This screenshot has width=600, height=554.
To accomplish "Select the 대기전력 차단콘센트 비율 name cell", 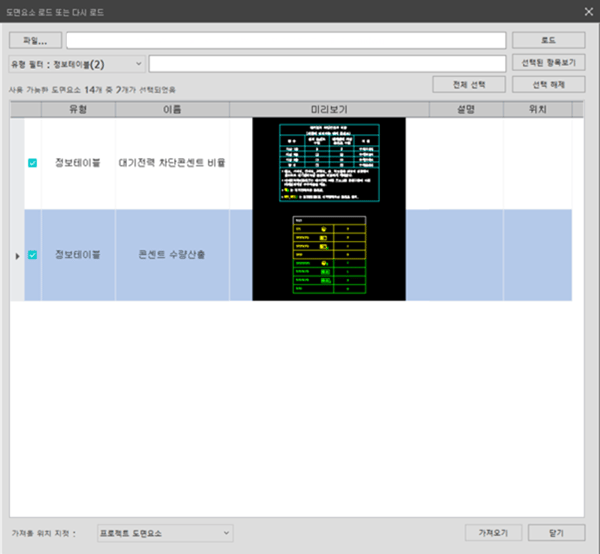I will [172, 163].
